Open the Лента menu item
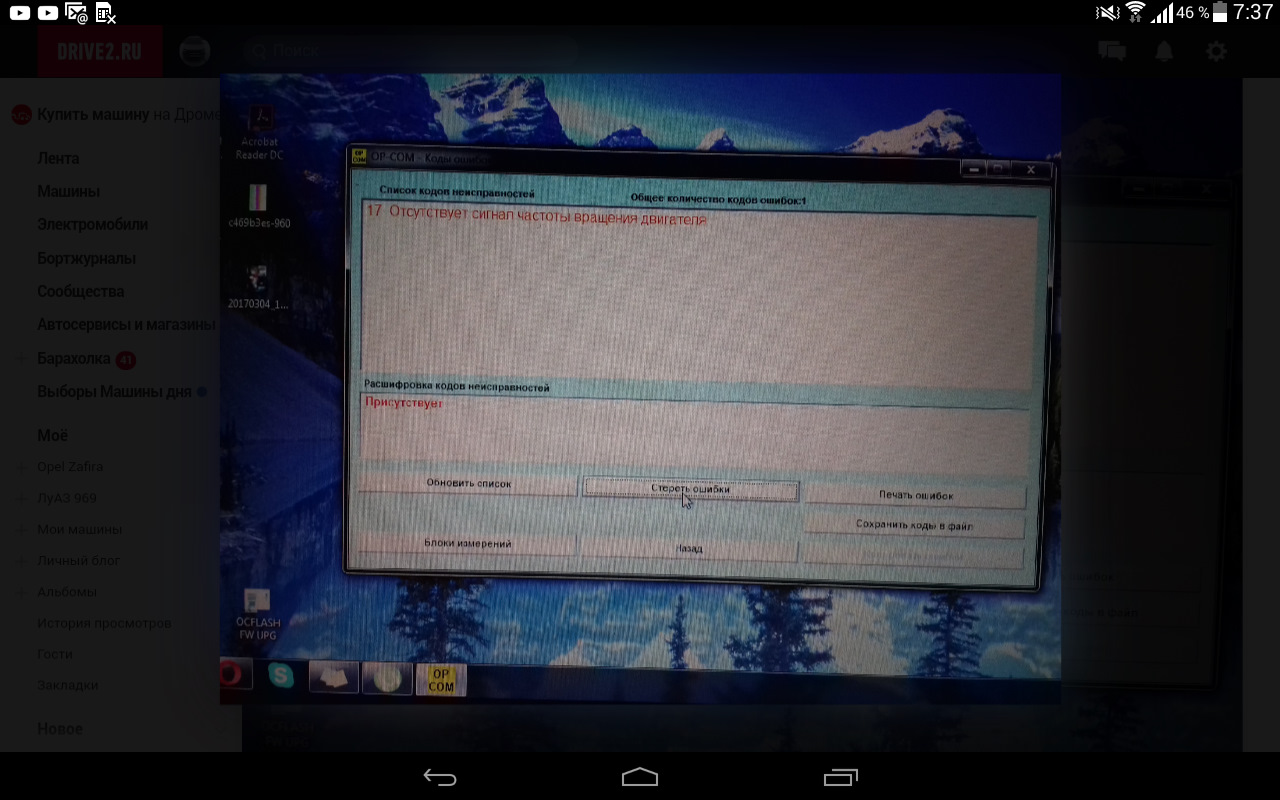This screenshot has width=1280, height=800. pos(58,158)
